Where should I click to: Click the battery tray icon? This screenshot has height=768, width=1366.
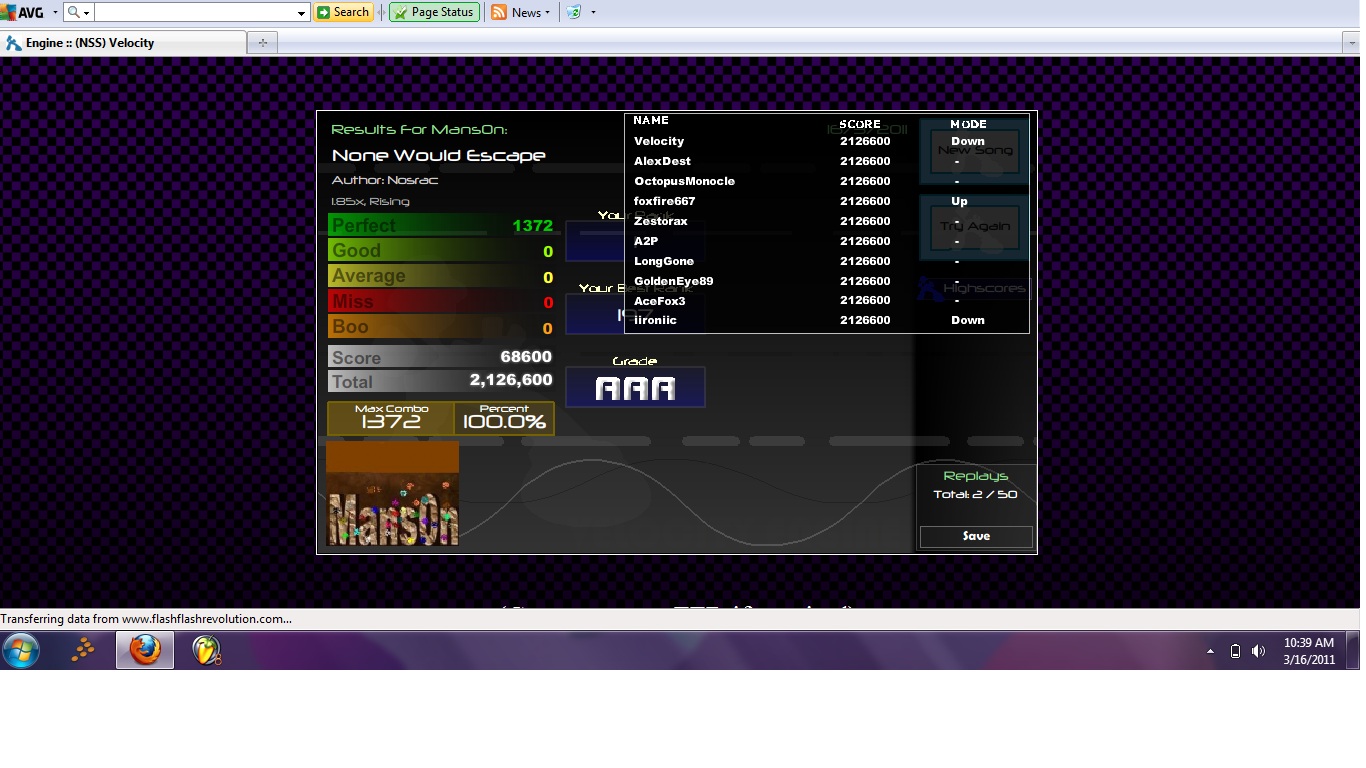click(x=1235, y=651)
